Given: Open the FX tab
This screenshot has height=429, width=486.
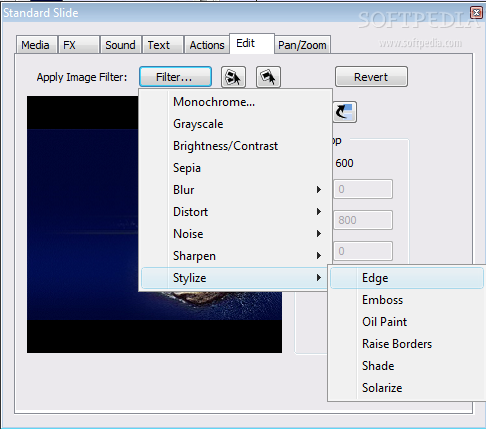Looking at the screenshot, I should (79, 45).
